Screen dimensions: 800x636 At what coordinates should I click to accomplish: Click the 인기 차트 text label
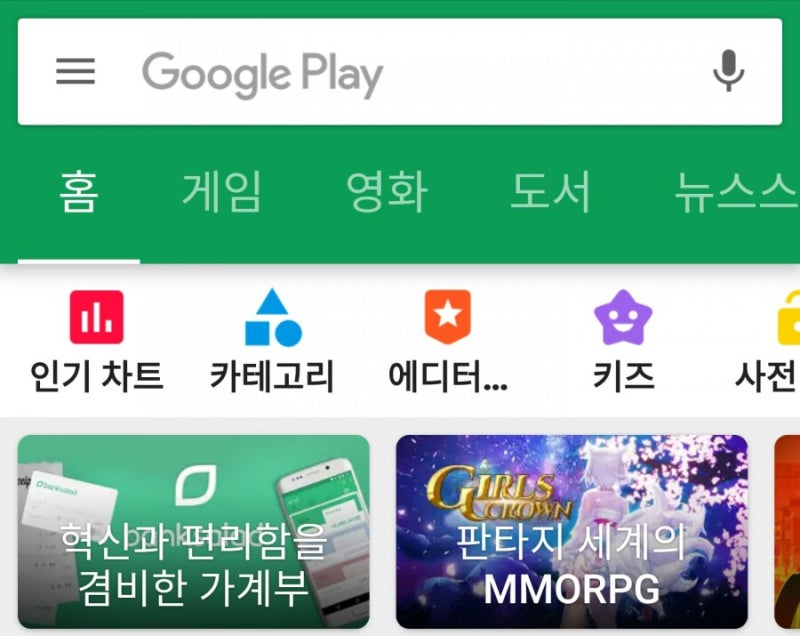click(96, 376)
